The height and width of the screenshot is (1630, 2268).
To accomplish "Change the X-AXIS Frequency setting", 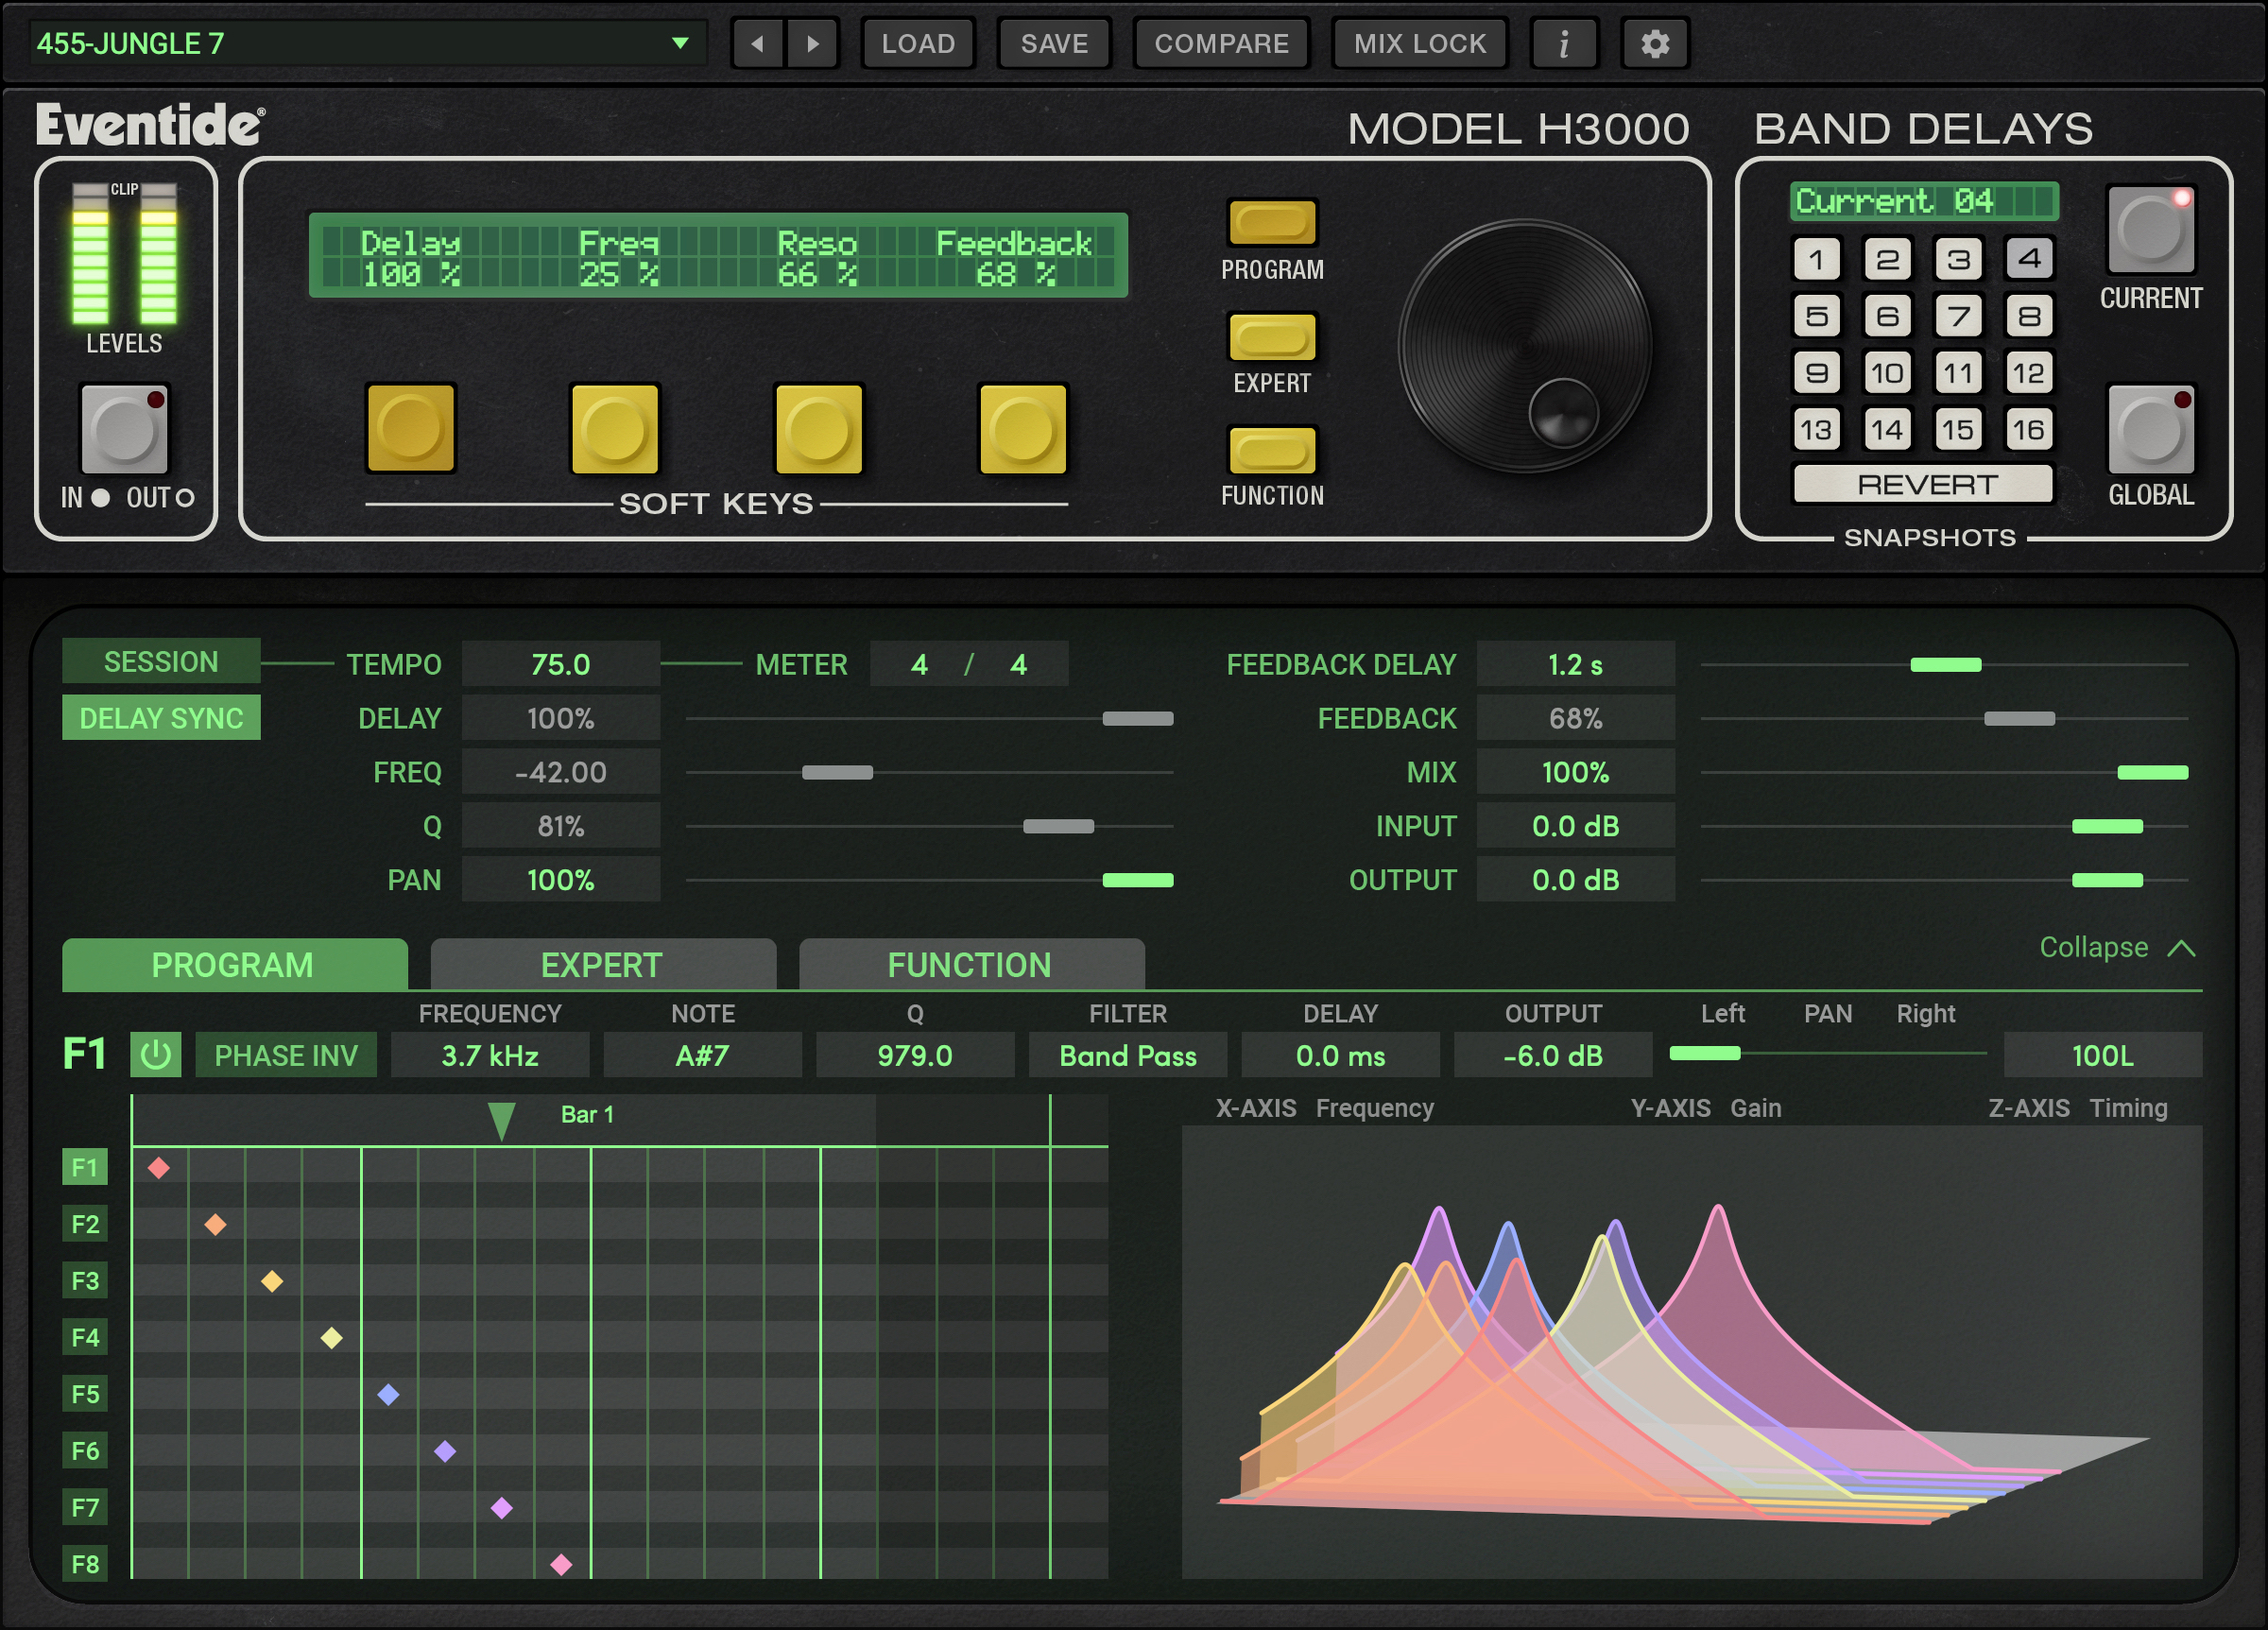I will pos(1374,1108).
